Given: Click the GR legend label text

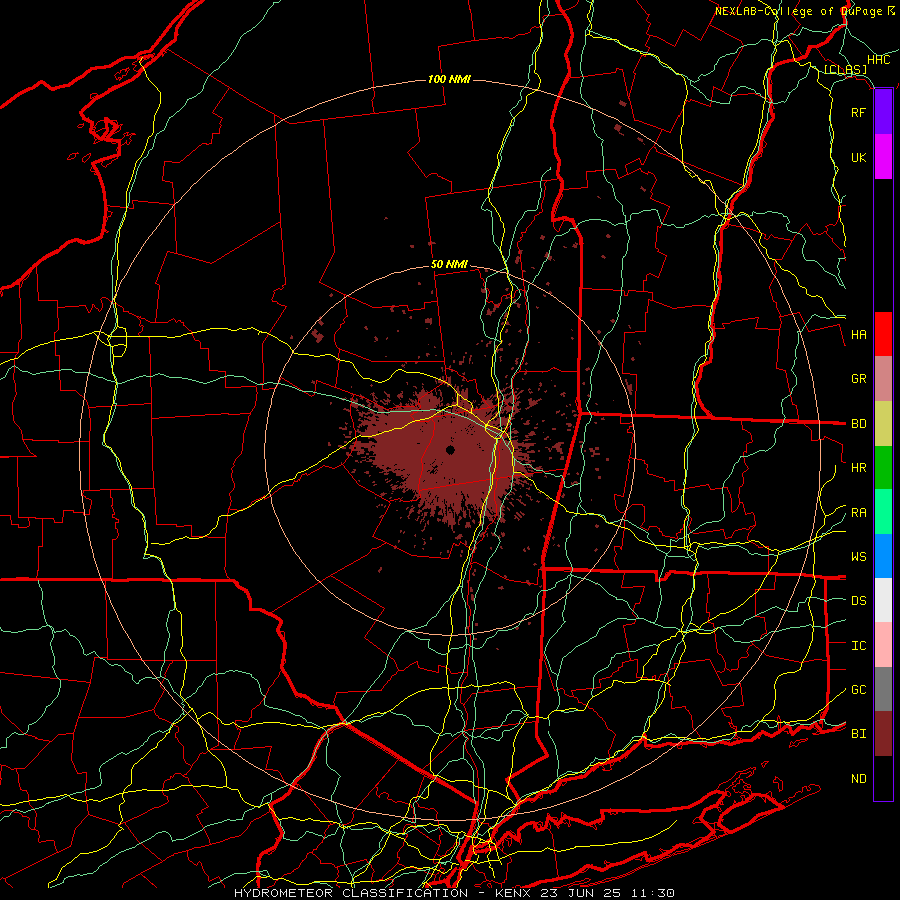Looking at the screenshot, I should (858, 379).
